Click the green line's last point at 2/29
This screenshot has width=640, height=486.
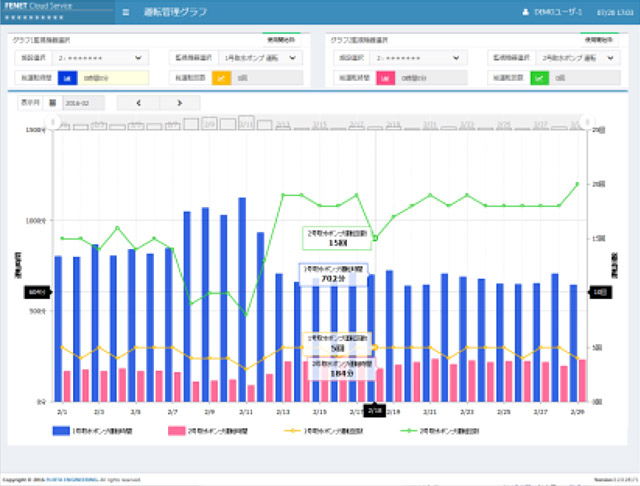click(577, 184)
